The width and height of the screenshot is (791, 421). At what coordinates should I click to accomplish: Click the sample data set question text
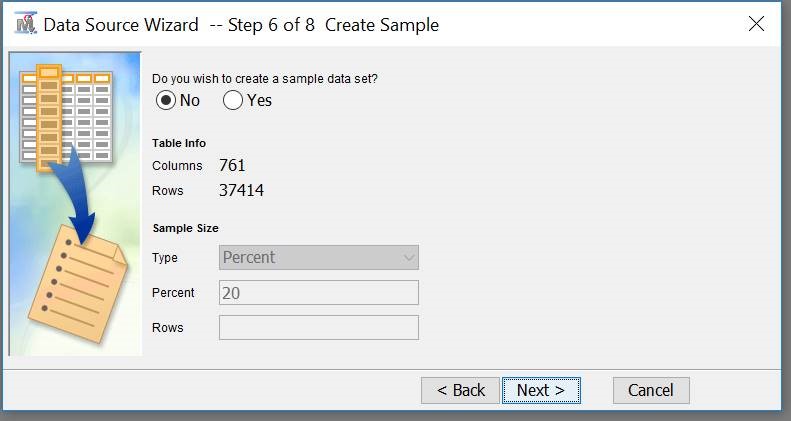[x=265, y=78]
